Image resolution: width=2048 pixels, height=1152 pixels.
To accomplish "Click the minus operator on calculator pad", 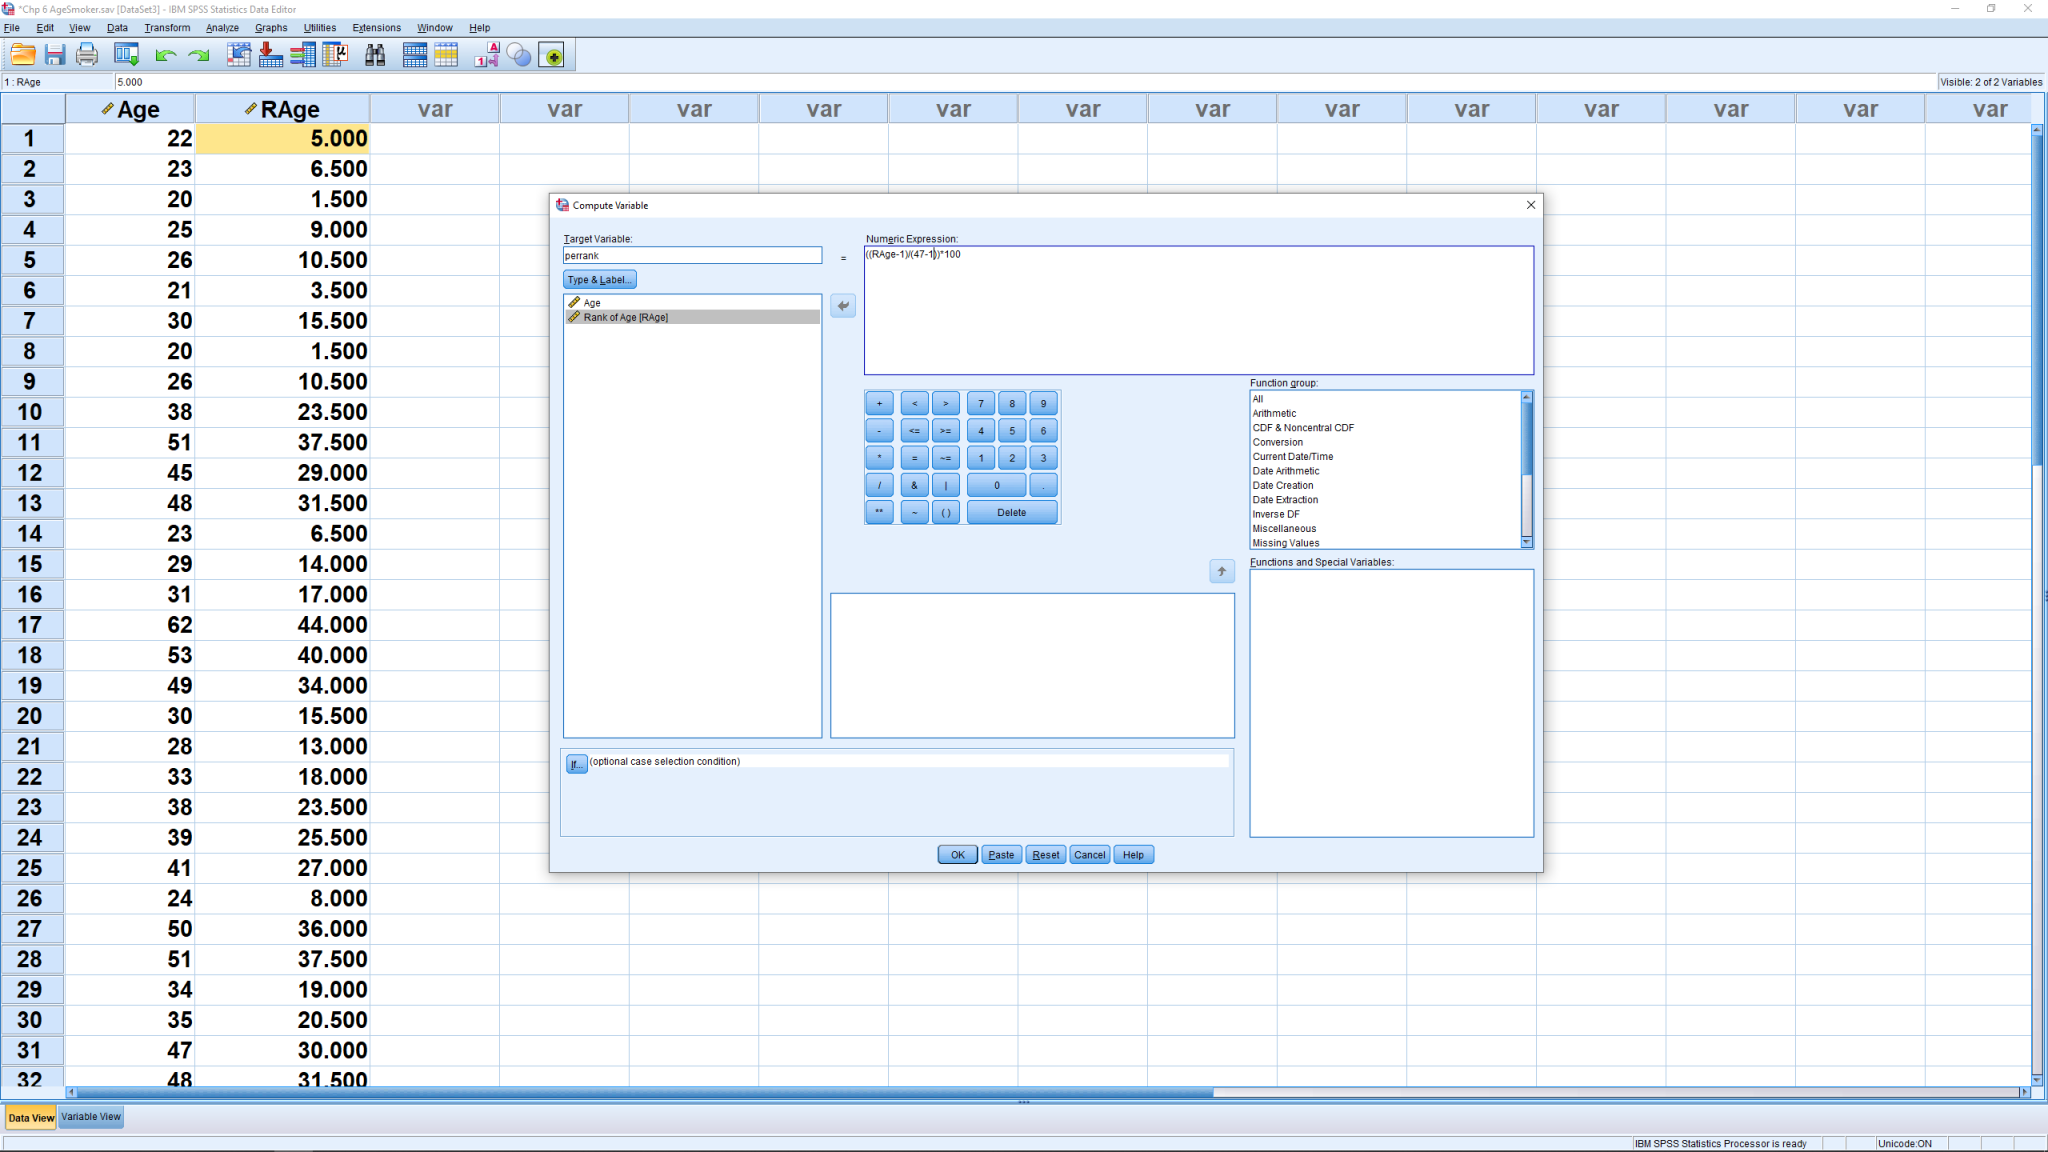I will pos(879,431).
